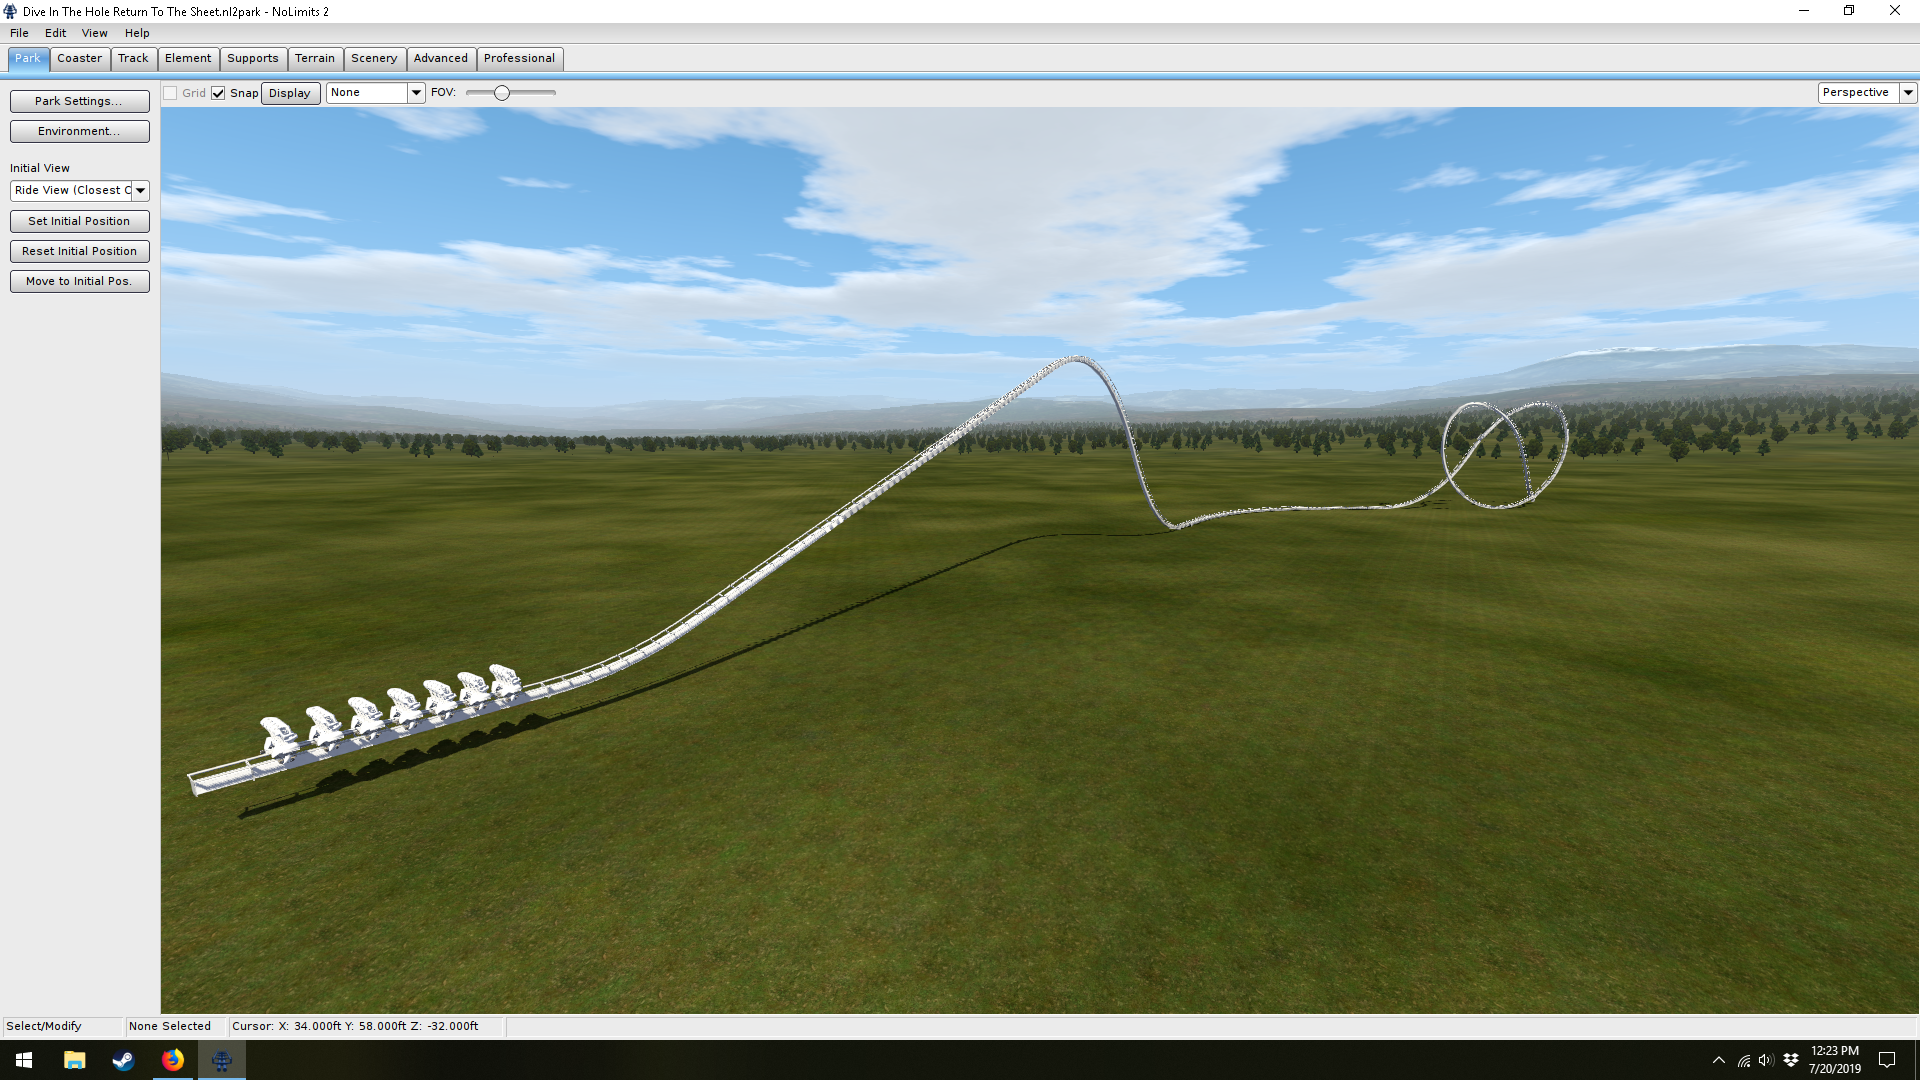1920x1080 pixels.
Task: Uncheck the Snap checkbox
Action: click(218, 93)
